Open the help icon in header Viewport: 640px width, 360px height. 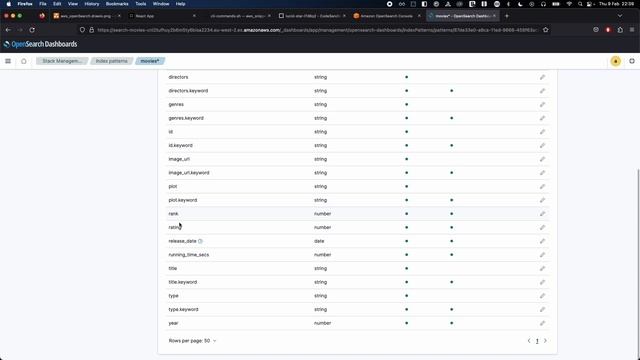click(x=632, y=61)
